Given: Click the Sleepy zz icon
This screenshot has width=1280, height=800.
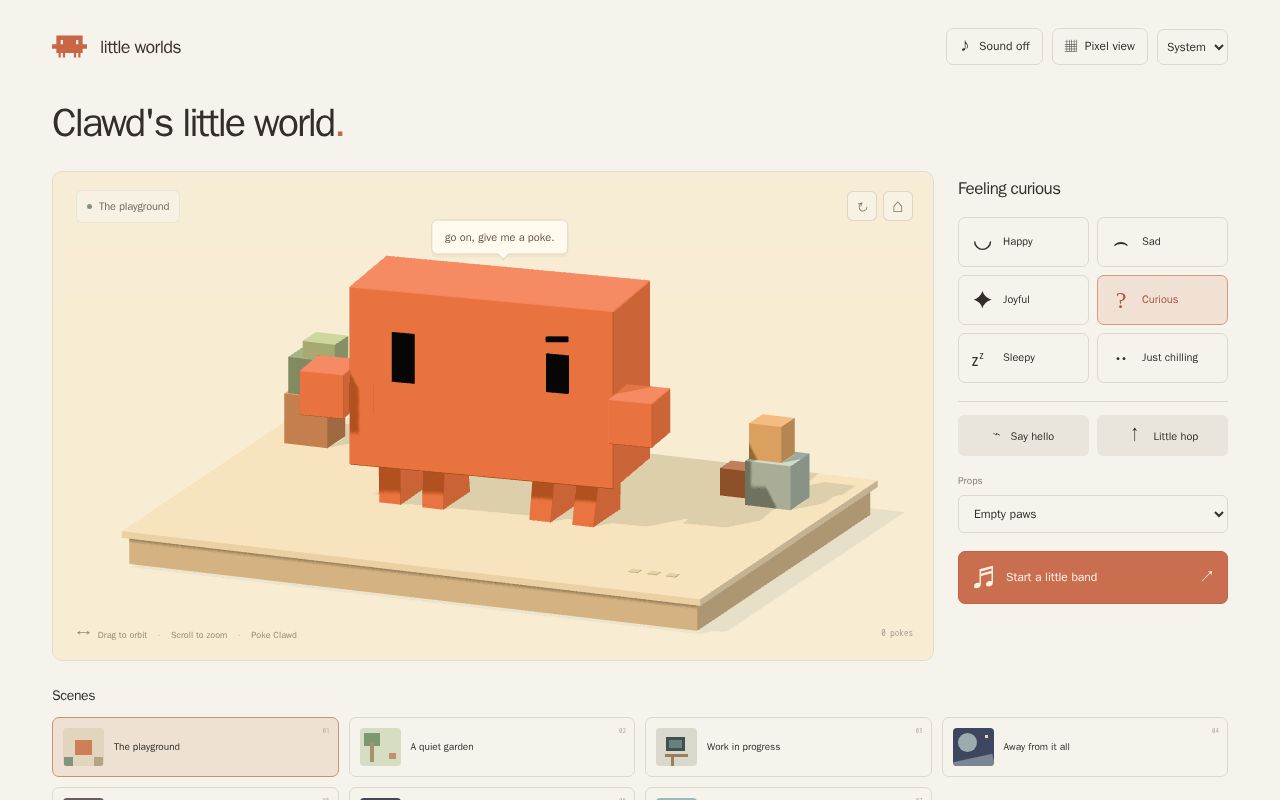Looking at the screenshot, I should point(978,358).
